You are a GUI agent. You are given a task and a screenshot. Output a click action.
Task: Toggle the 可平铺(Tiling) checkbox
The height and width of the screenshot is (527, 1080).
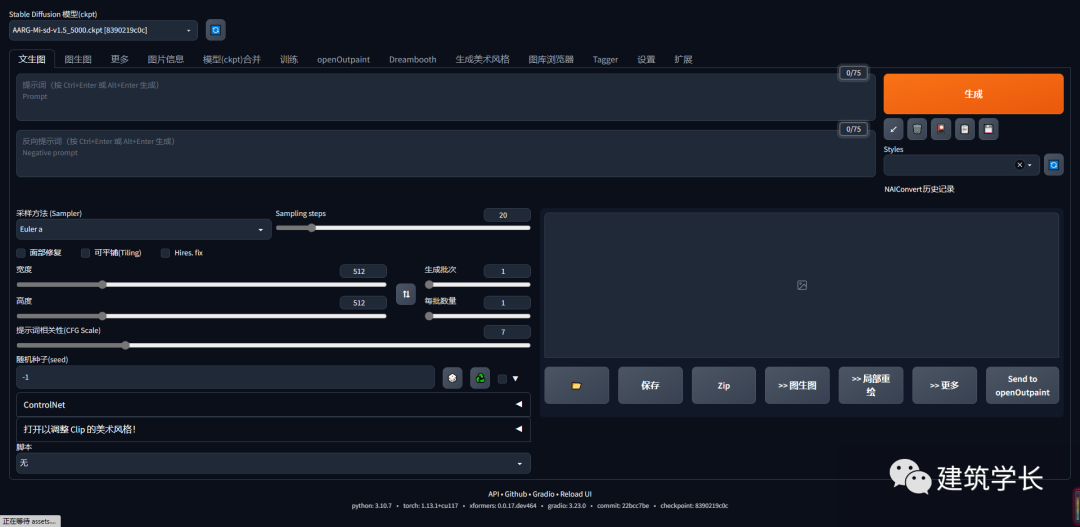pos(85,253)
